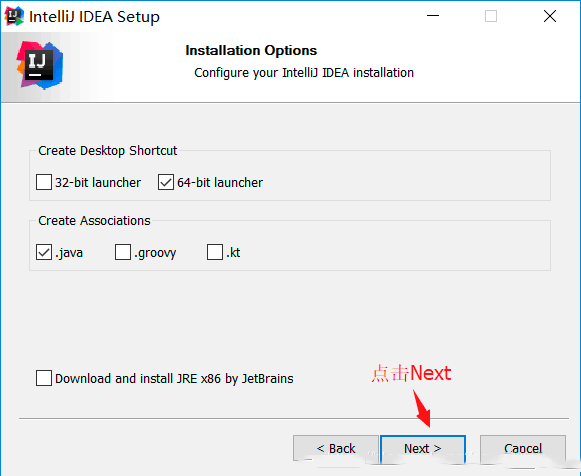Click the "Create Associations" group label
Screen dimensions: 581x476
(x=94, y=221)
